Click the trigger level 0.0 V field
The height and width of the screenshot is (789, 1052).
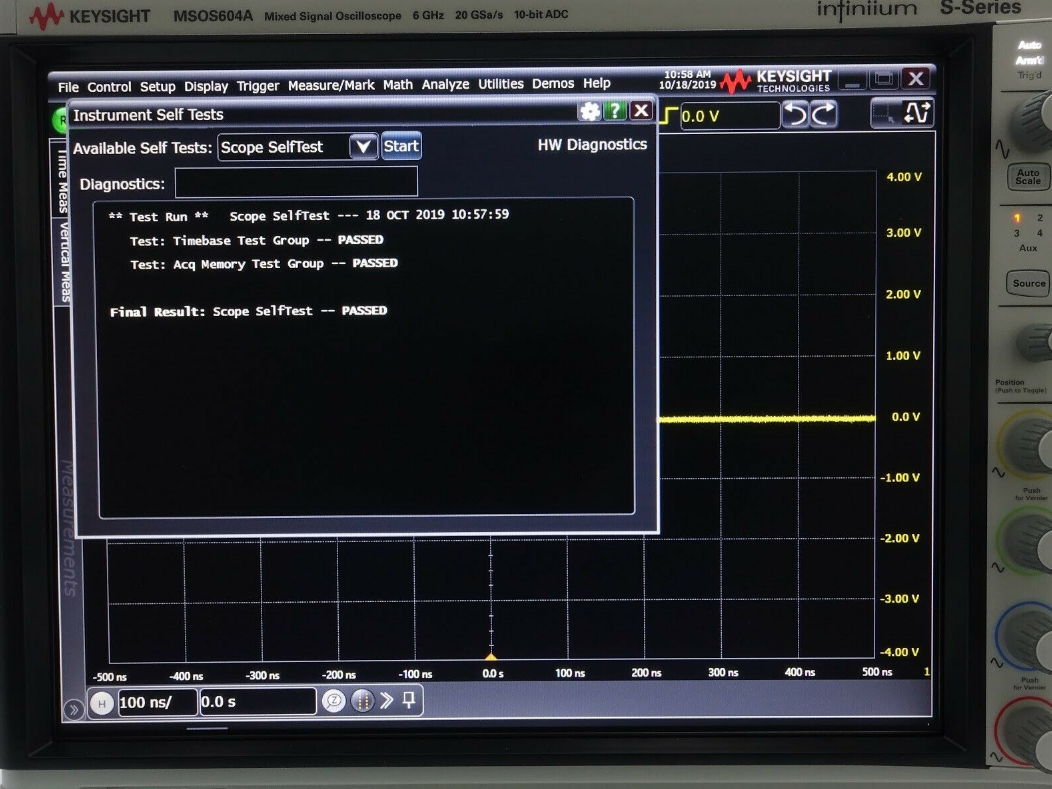coord(729,116)
